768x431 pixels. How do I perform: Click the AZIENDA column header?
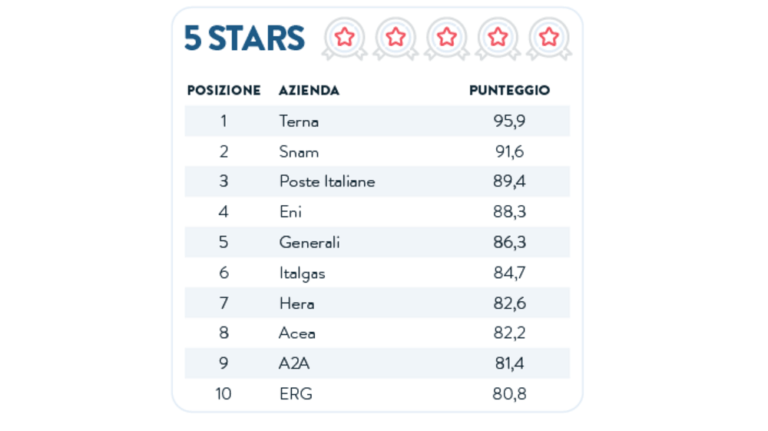(309, 90)
